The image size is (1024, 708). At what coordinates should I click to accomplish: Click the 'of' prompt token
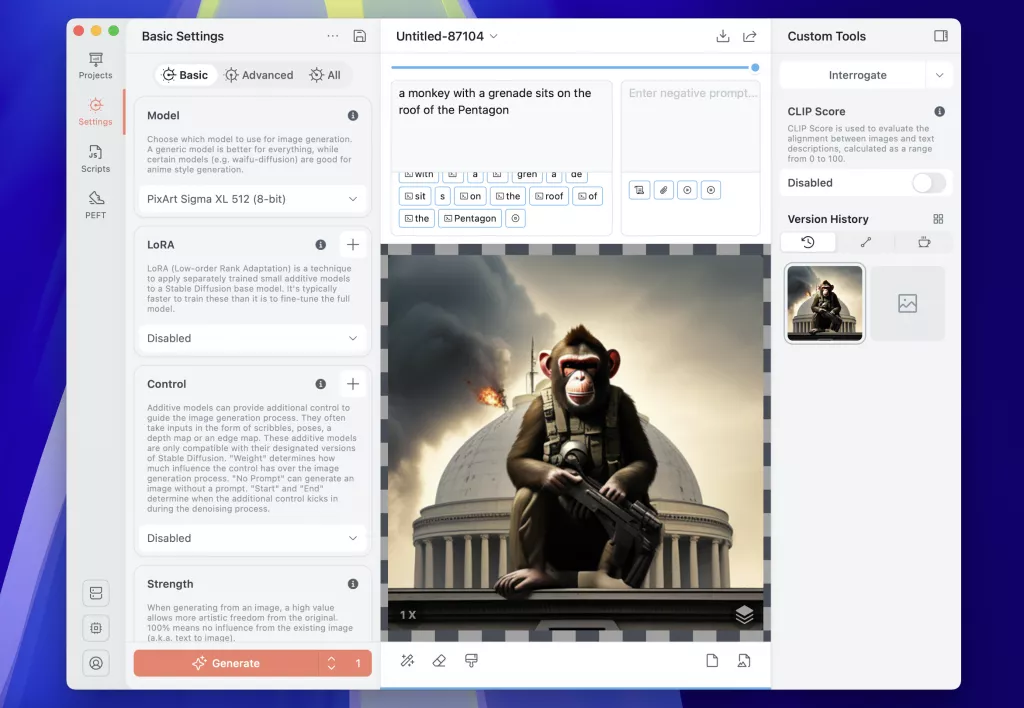pos(587,196)
